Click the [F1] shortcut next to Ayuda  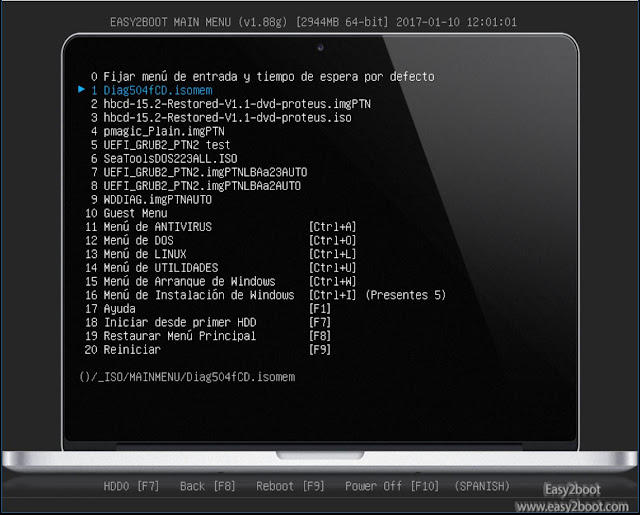pyautogui.click(x=320, y=309)
